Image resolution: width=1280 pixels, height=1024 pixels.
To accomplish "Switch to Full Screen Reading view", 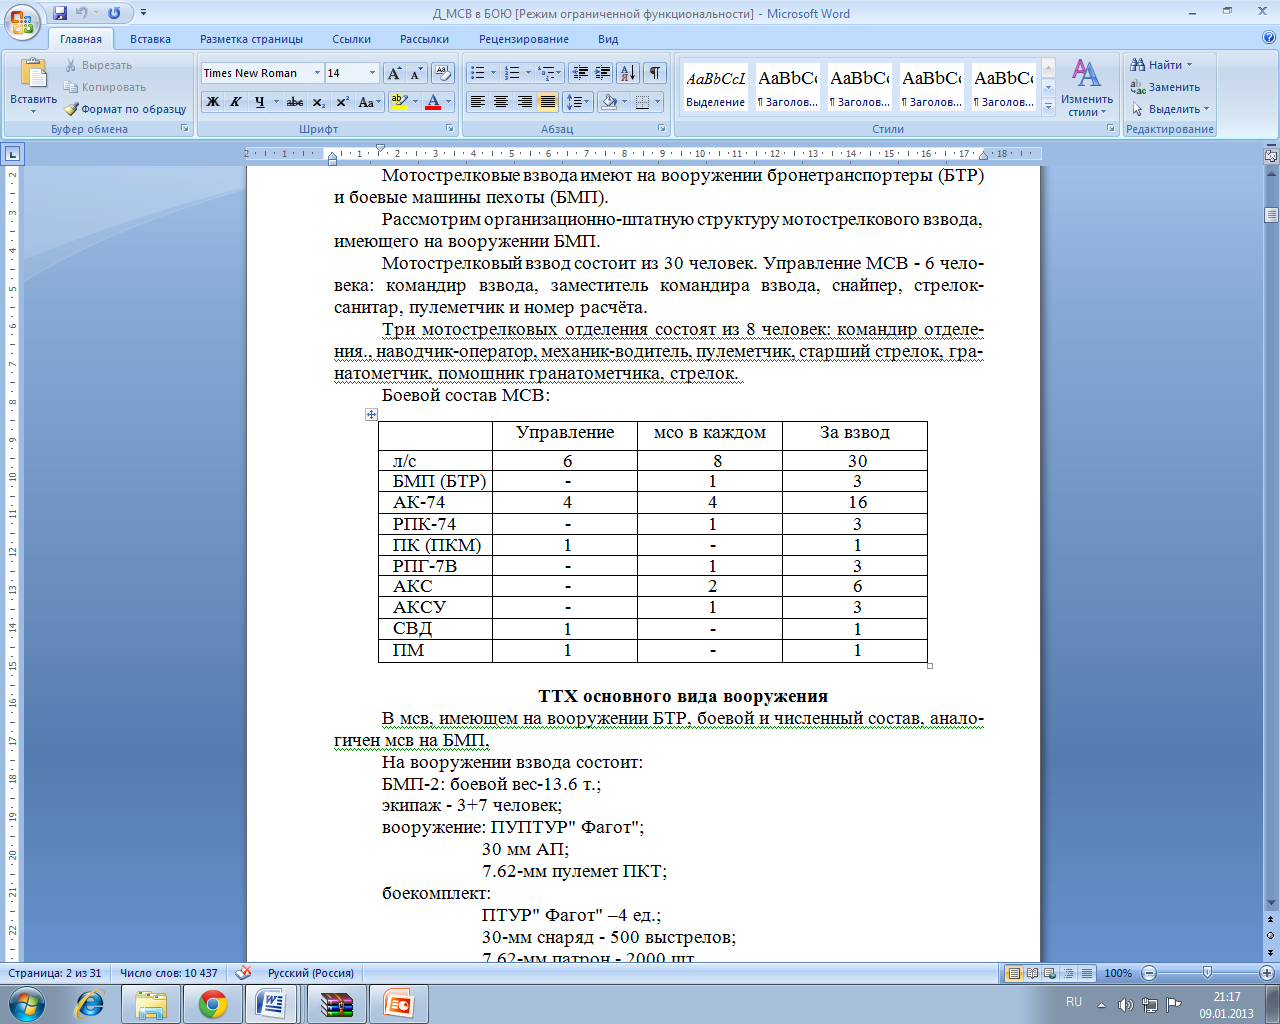I will [1032, 973].
